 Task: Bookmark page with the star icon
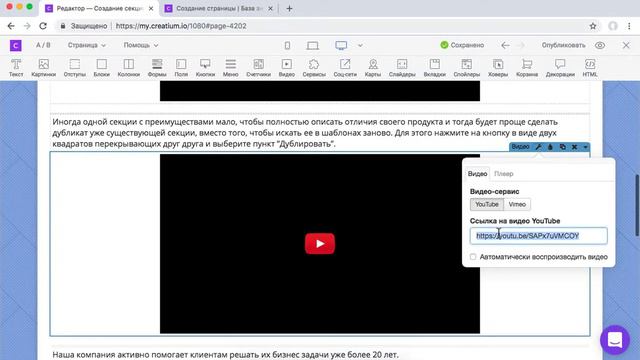593,26
